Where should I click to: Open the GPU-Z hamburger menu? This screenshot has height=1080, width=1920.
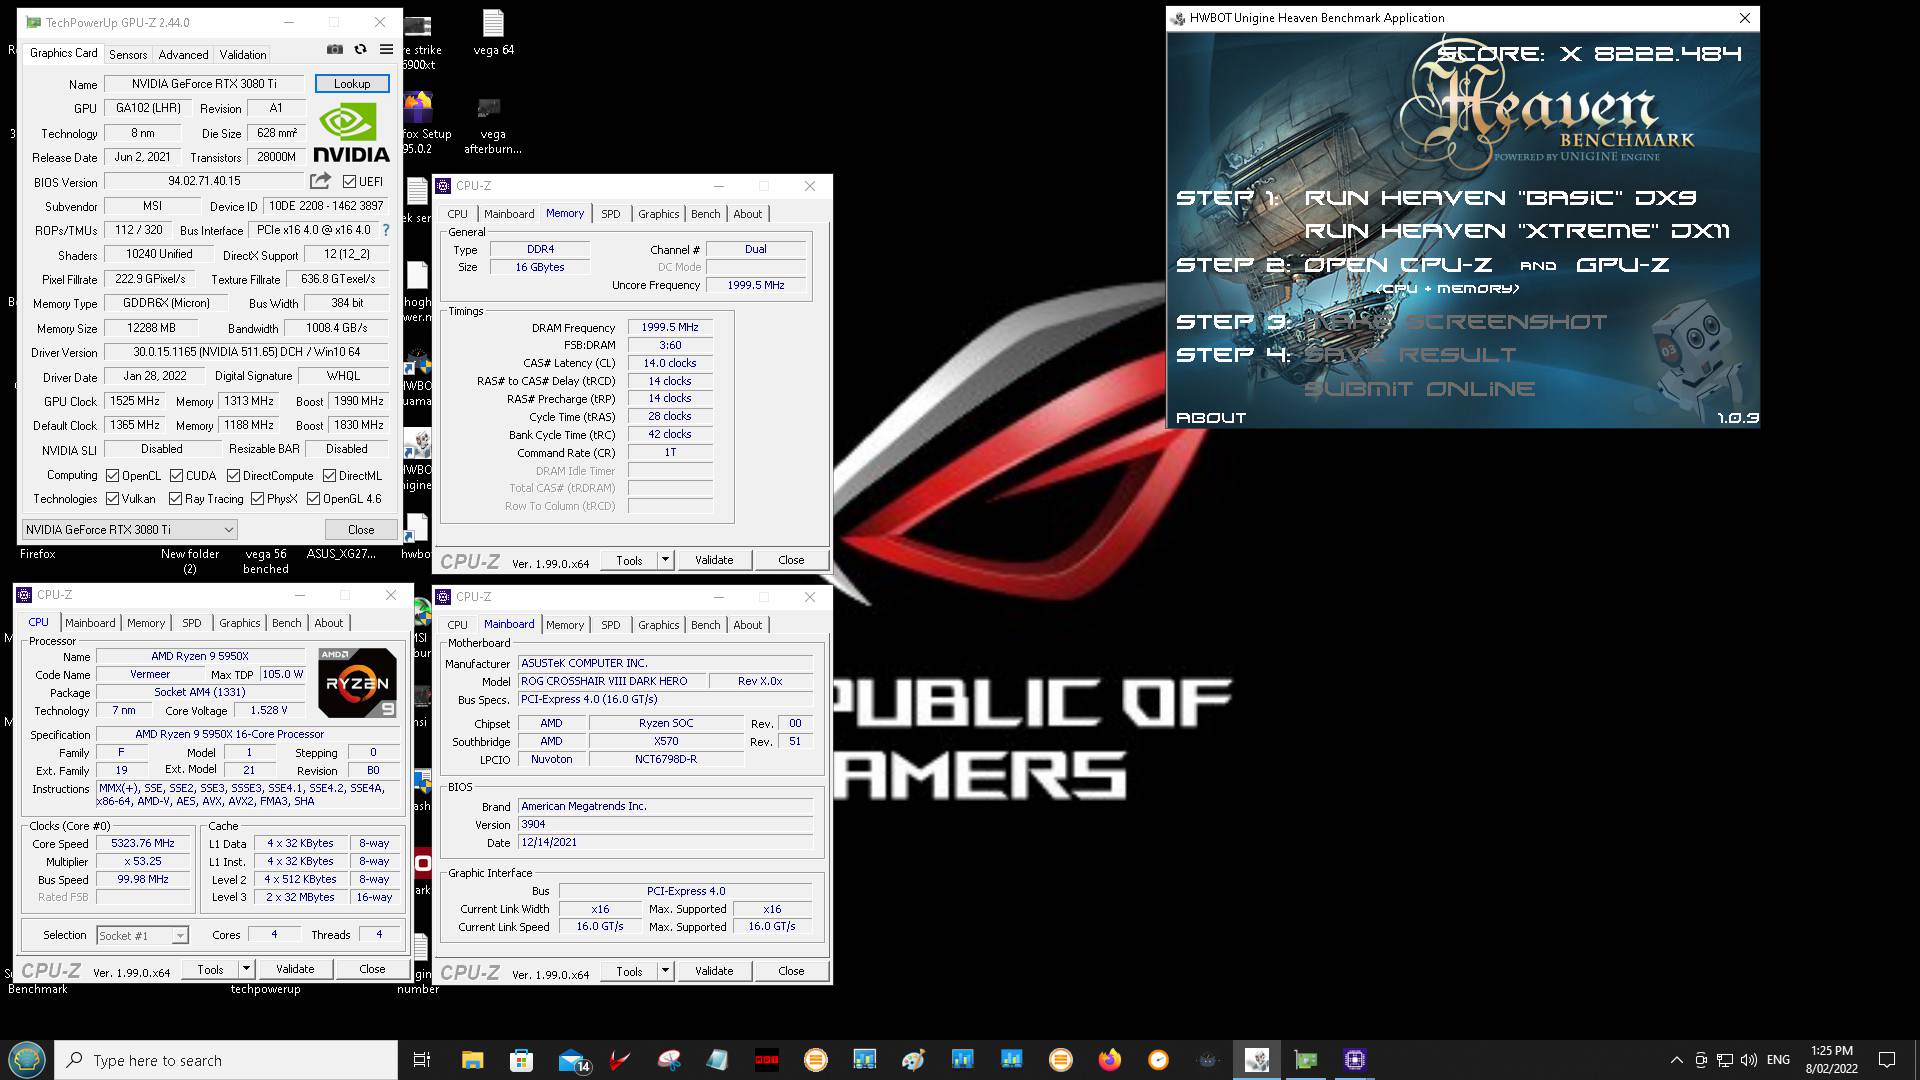pyautogui.click(x=386, y=49)
